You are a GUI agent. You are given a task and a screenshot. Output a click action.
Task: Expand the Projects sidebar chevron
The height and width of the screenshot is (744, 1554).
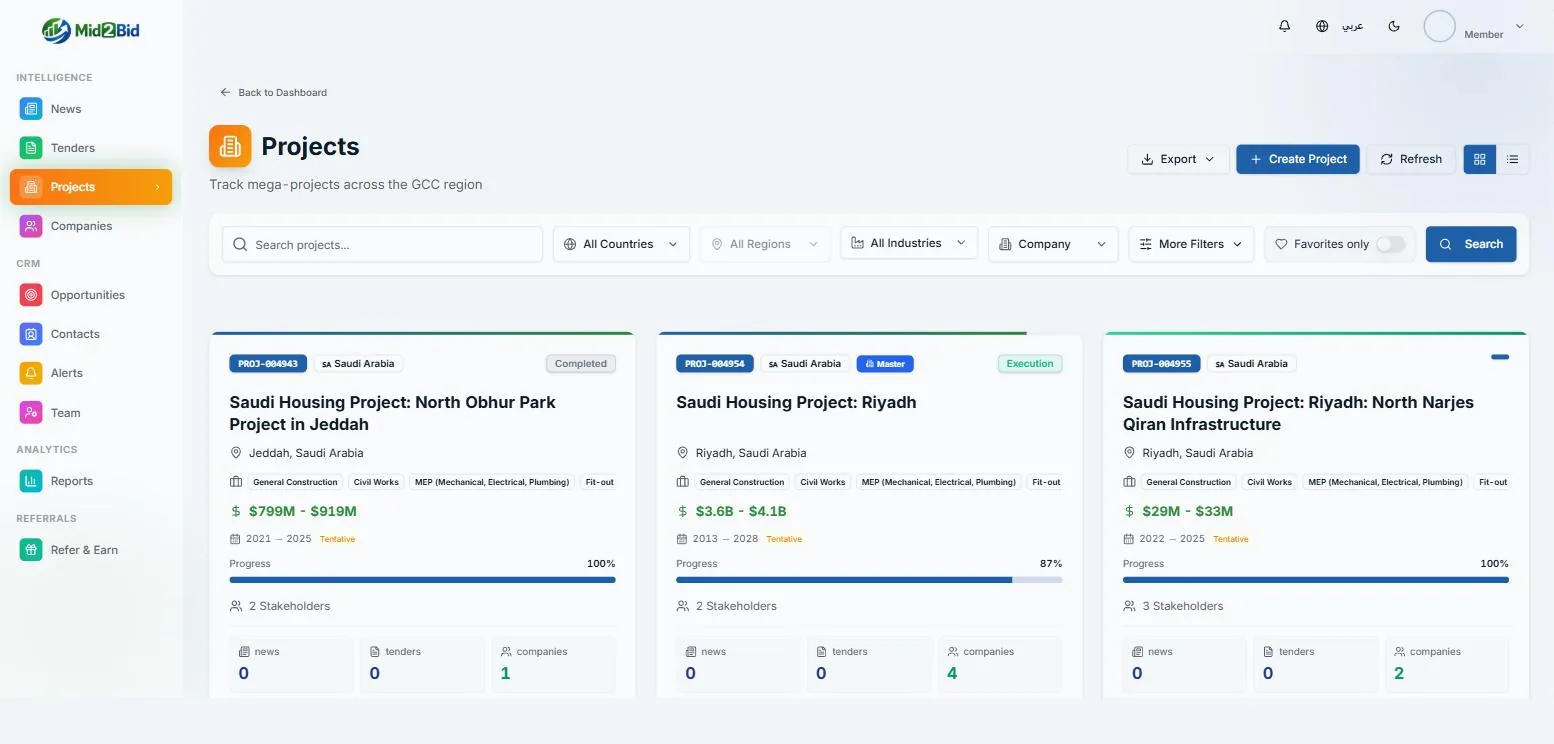click(157, 187)
